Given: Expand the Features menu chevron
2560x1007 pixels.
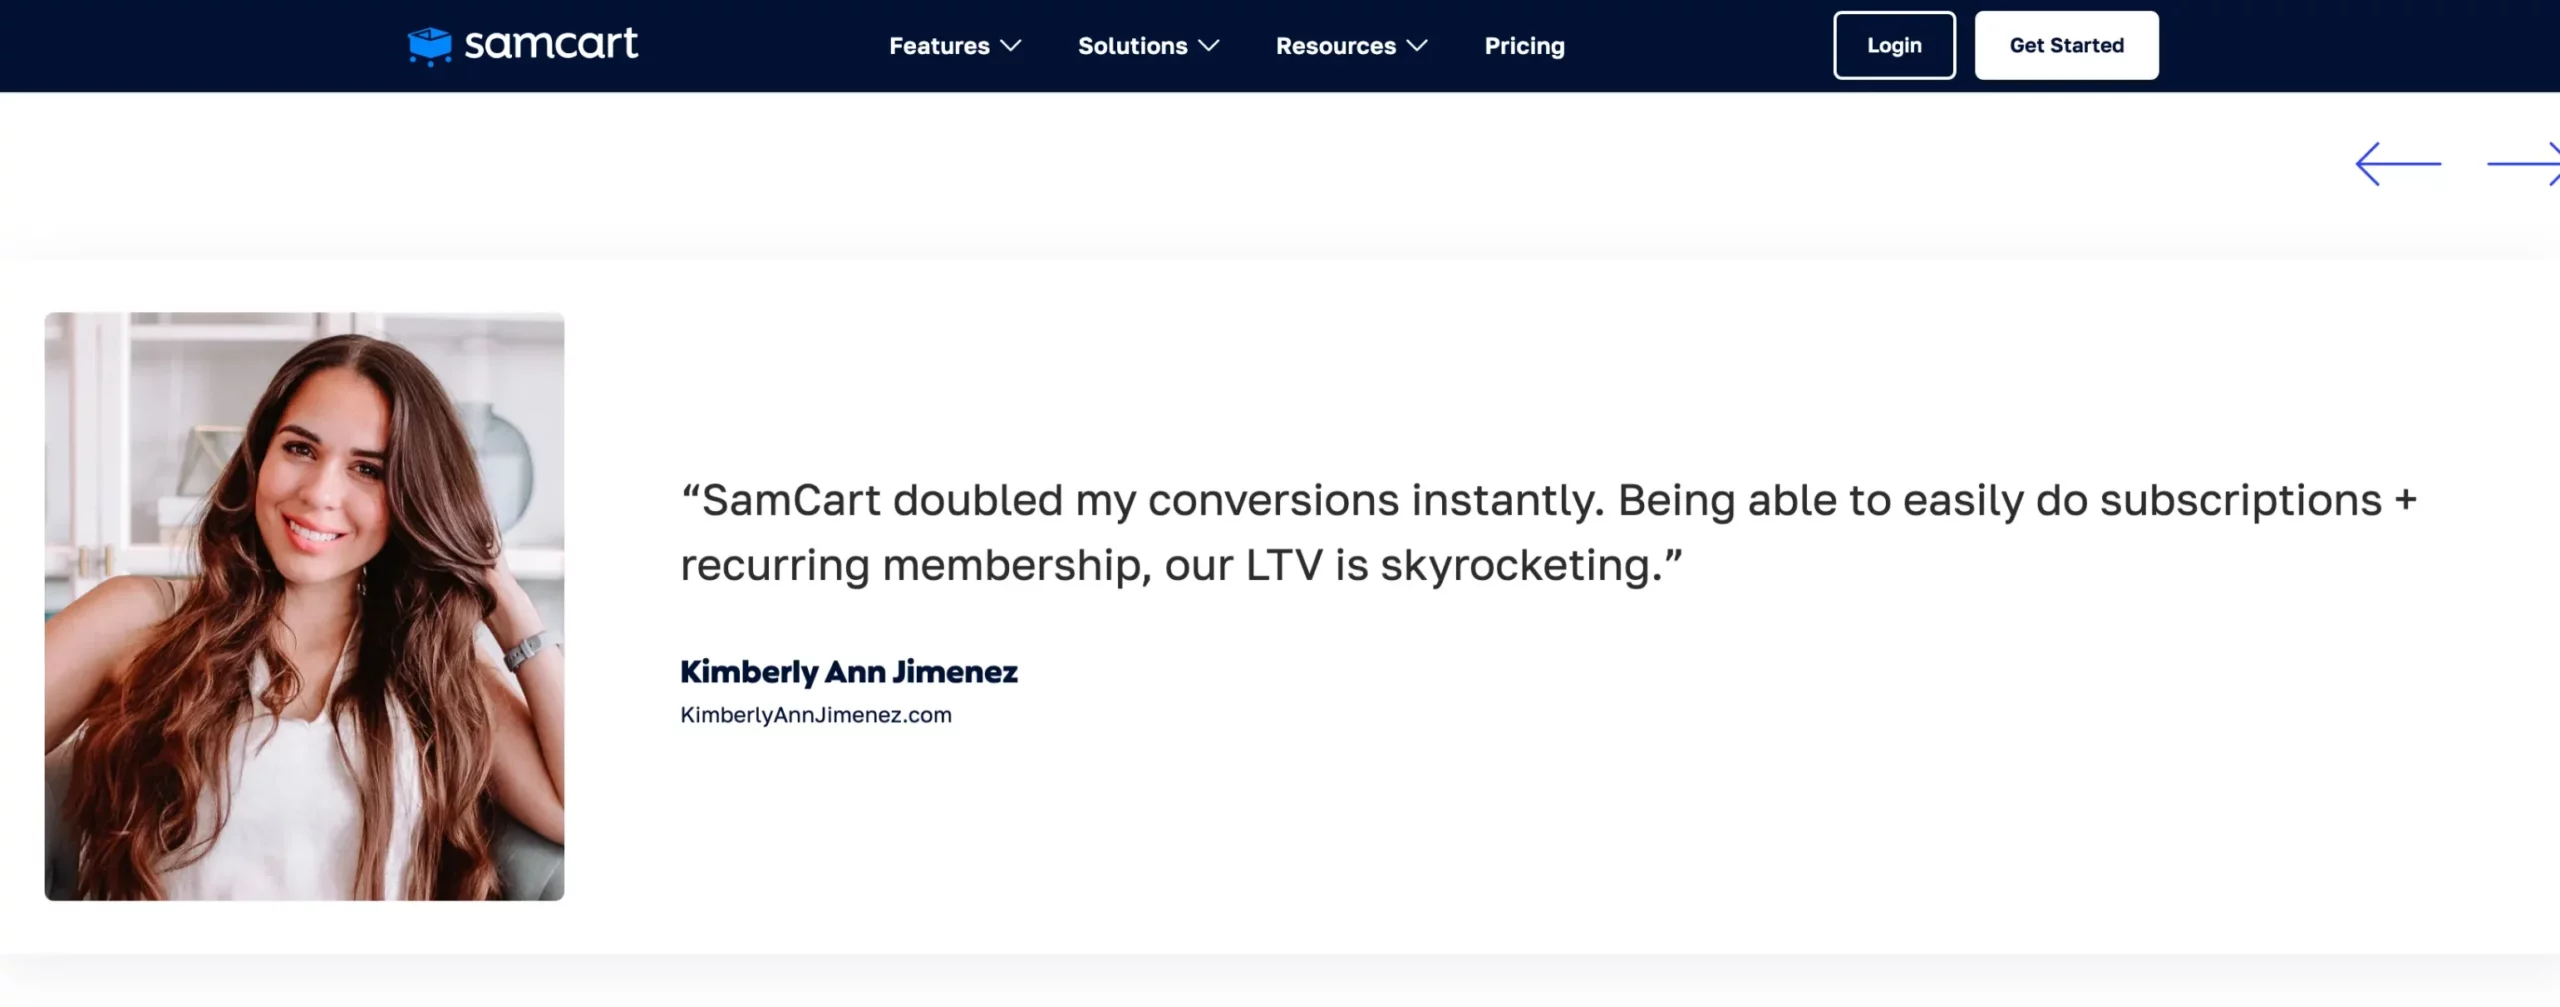Looking at the screenshot, I should point(1011,46).
